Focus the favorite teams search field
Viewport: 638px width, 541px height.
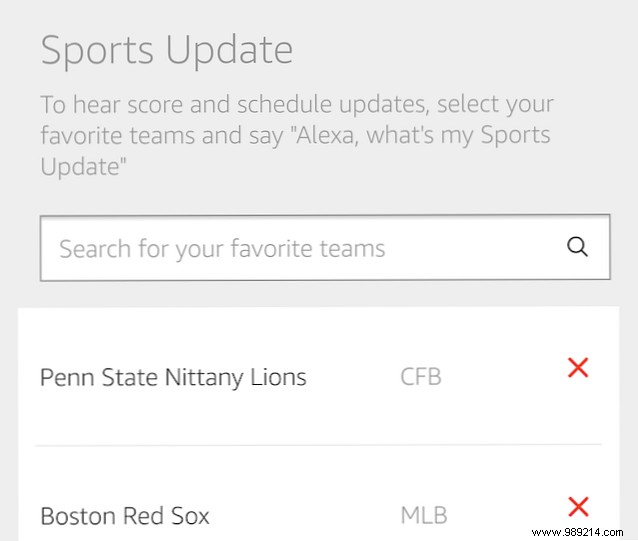tap(300, 248)
